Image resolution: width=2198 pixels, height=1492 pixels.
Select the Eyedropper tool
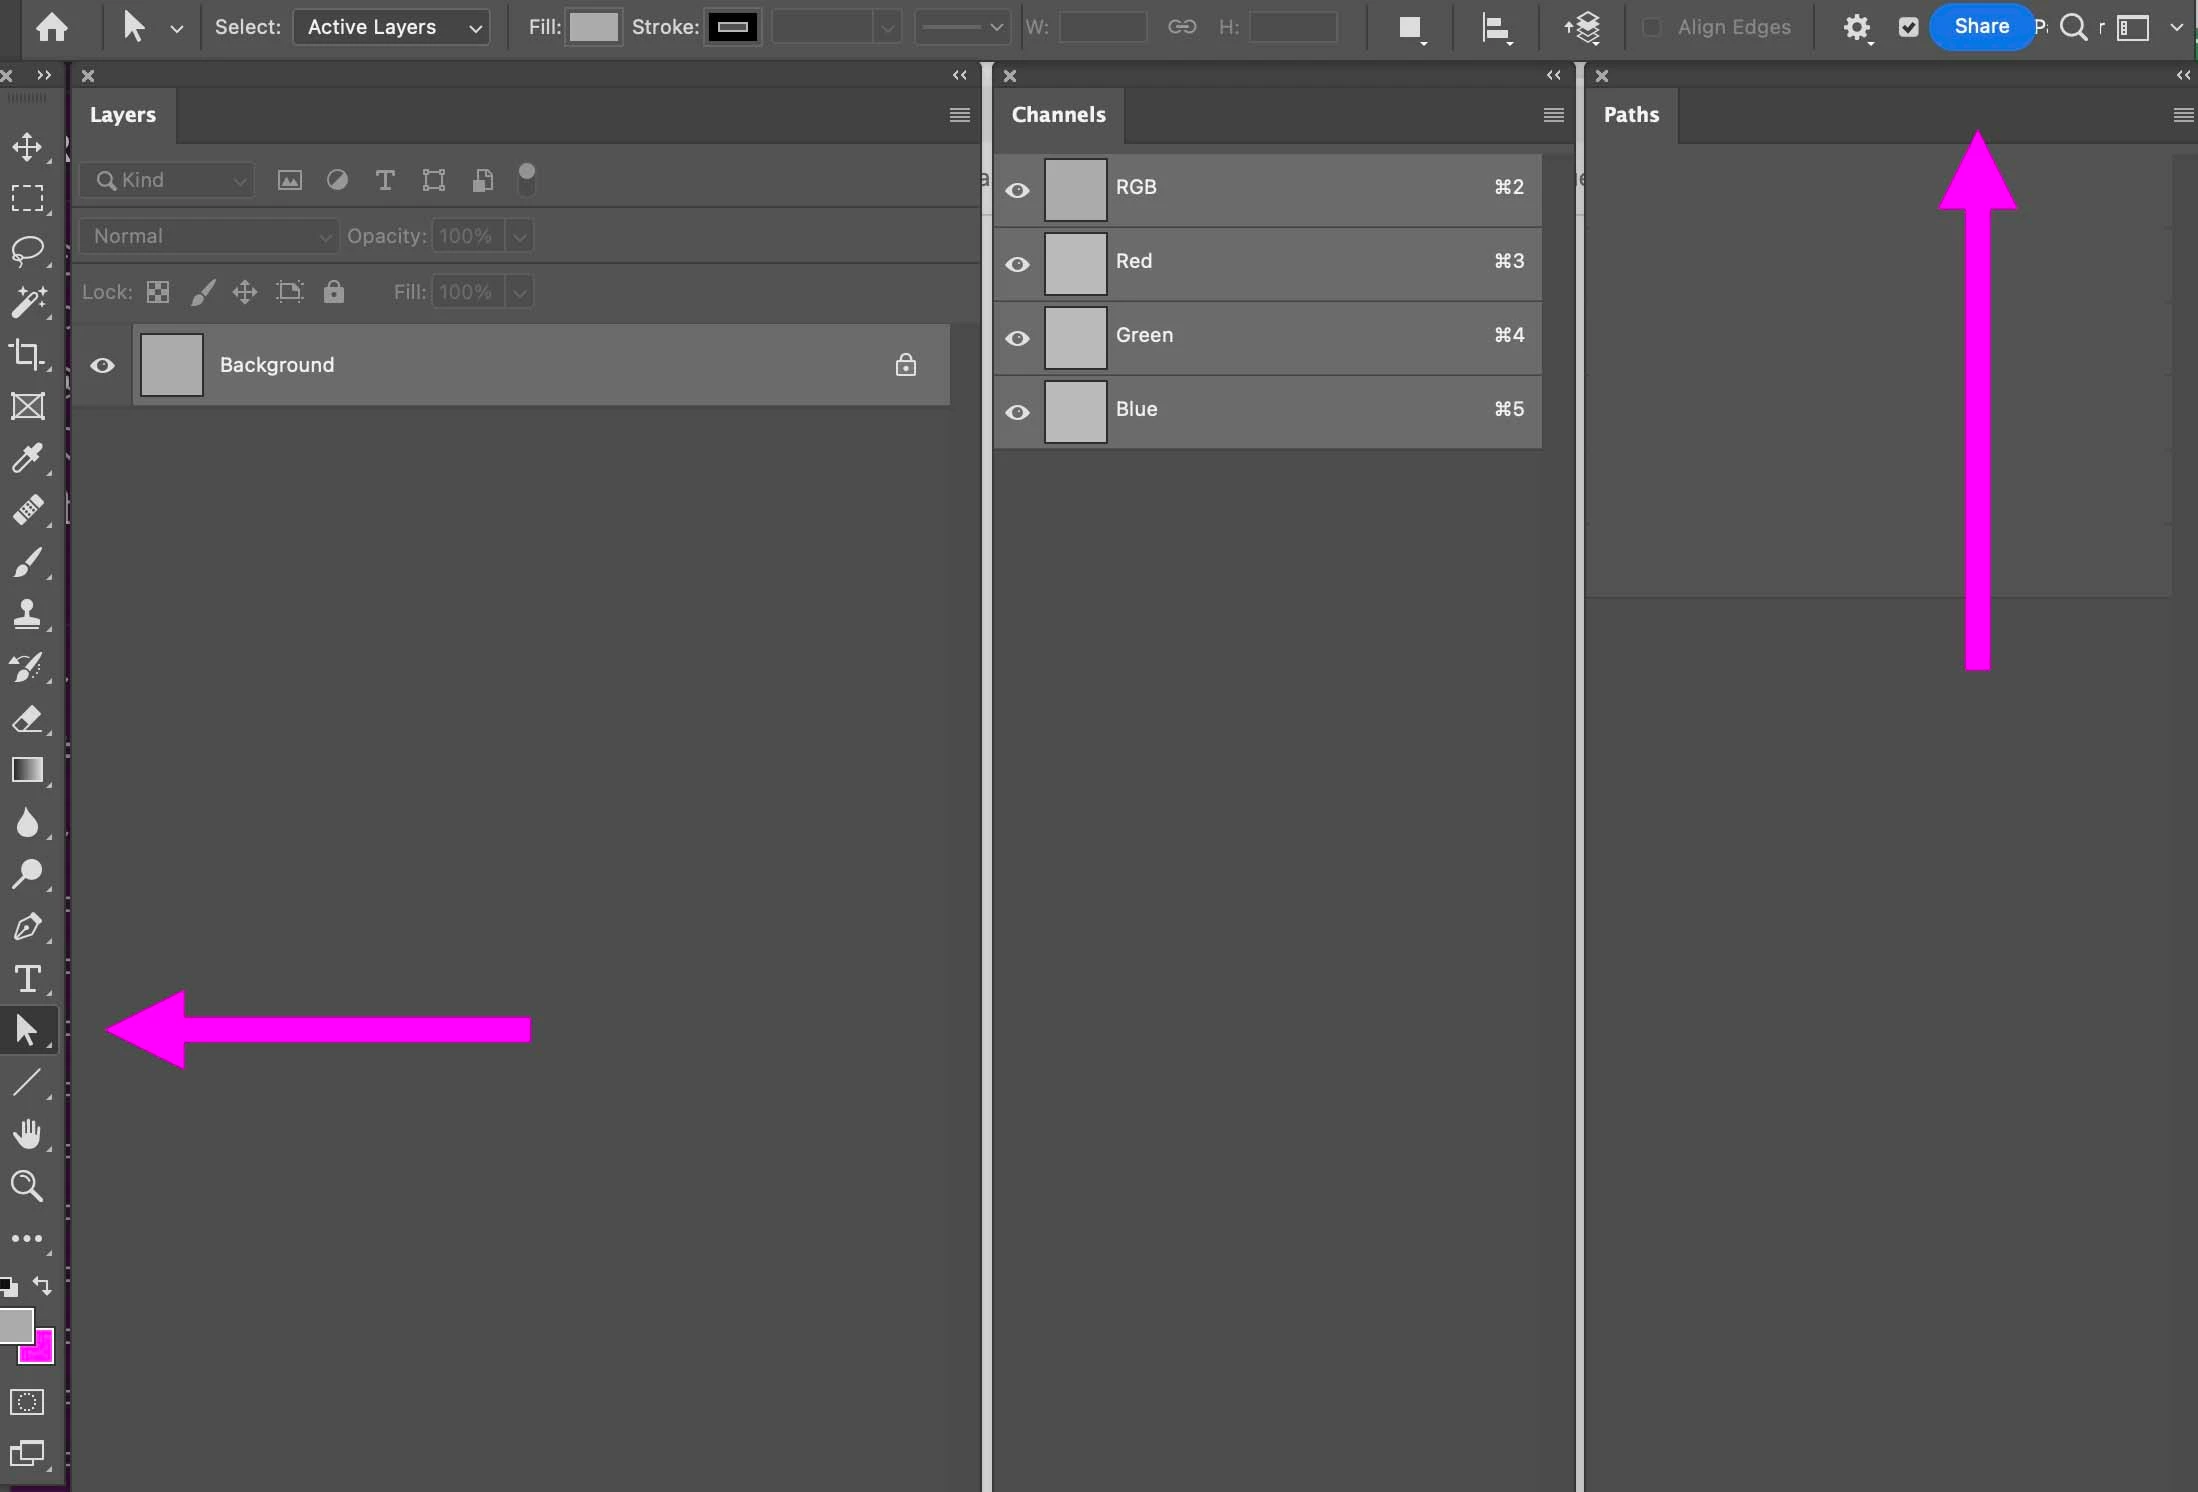[x=27, y=458]
